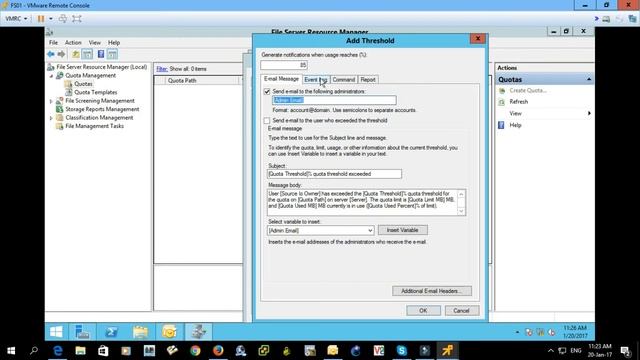Image resolution: width=640 pixels, height=360 pixels.
Task: Open File Explorer from the guest taskbar
Action: 140,332
